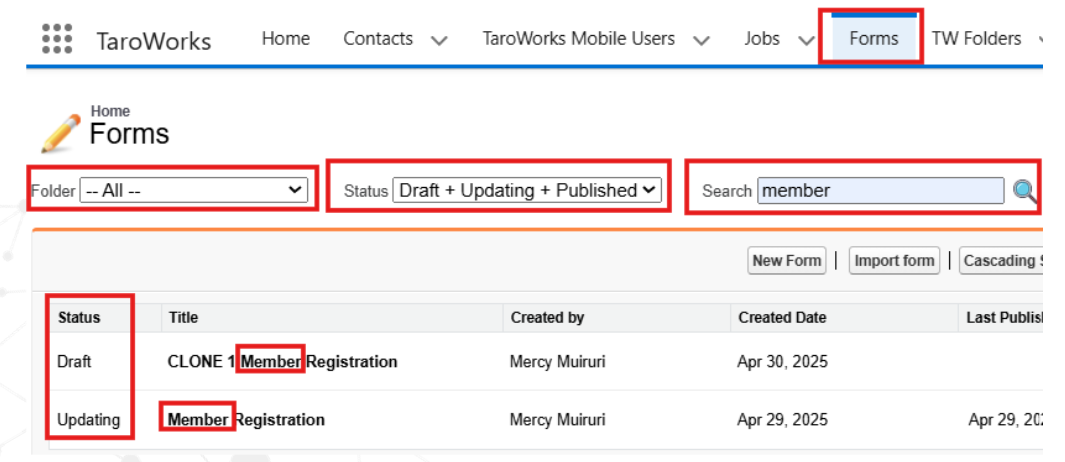
Task: Expand TaroWorks Mobile Users chevron
Action: [x=702, y=40]
